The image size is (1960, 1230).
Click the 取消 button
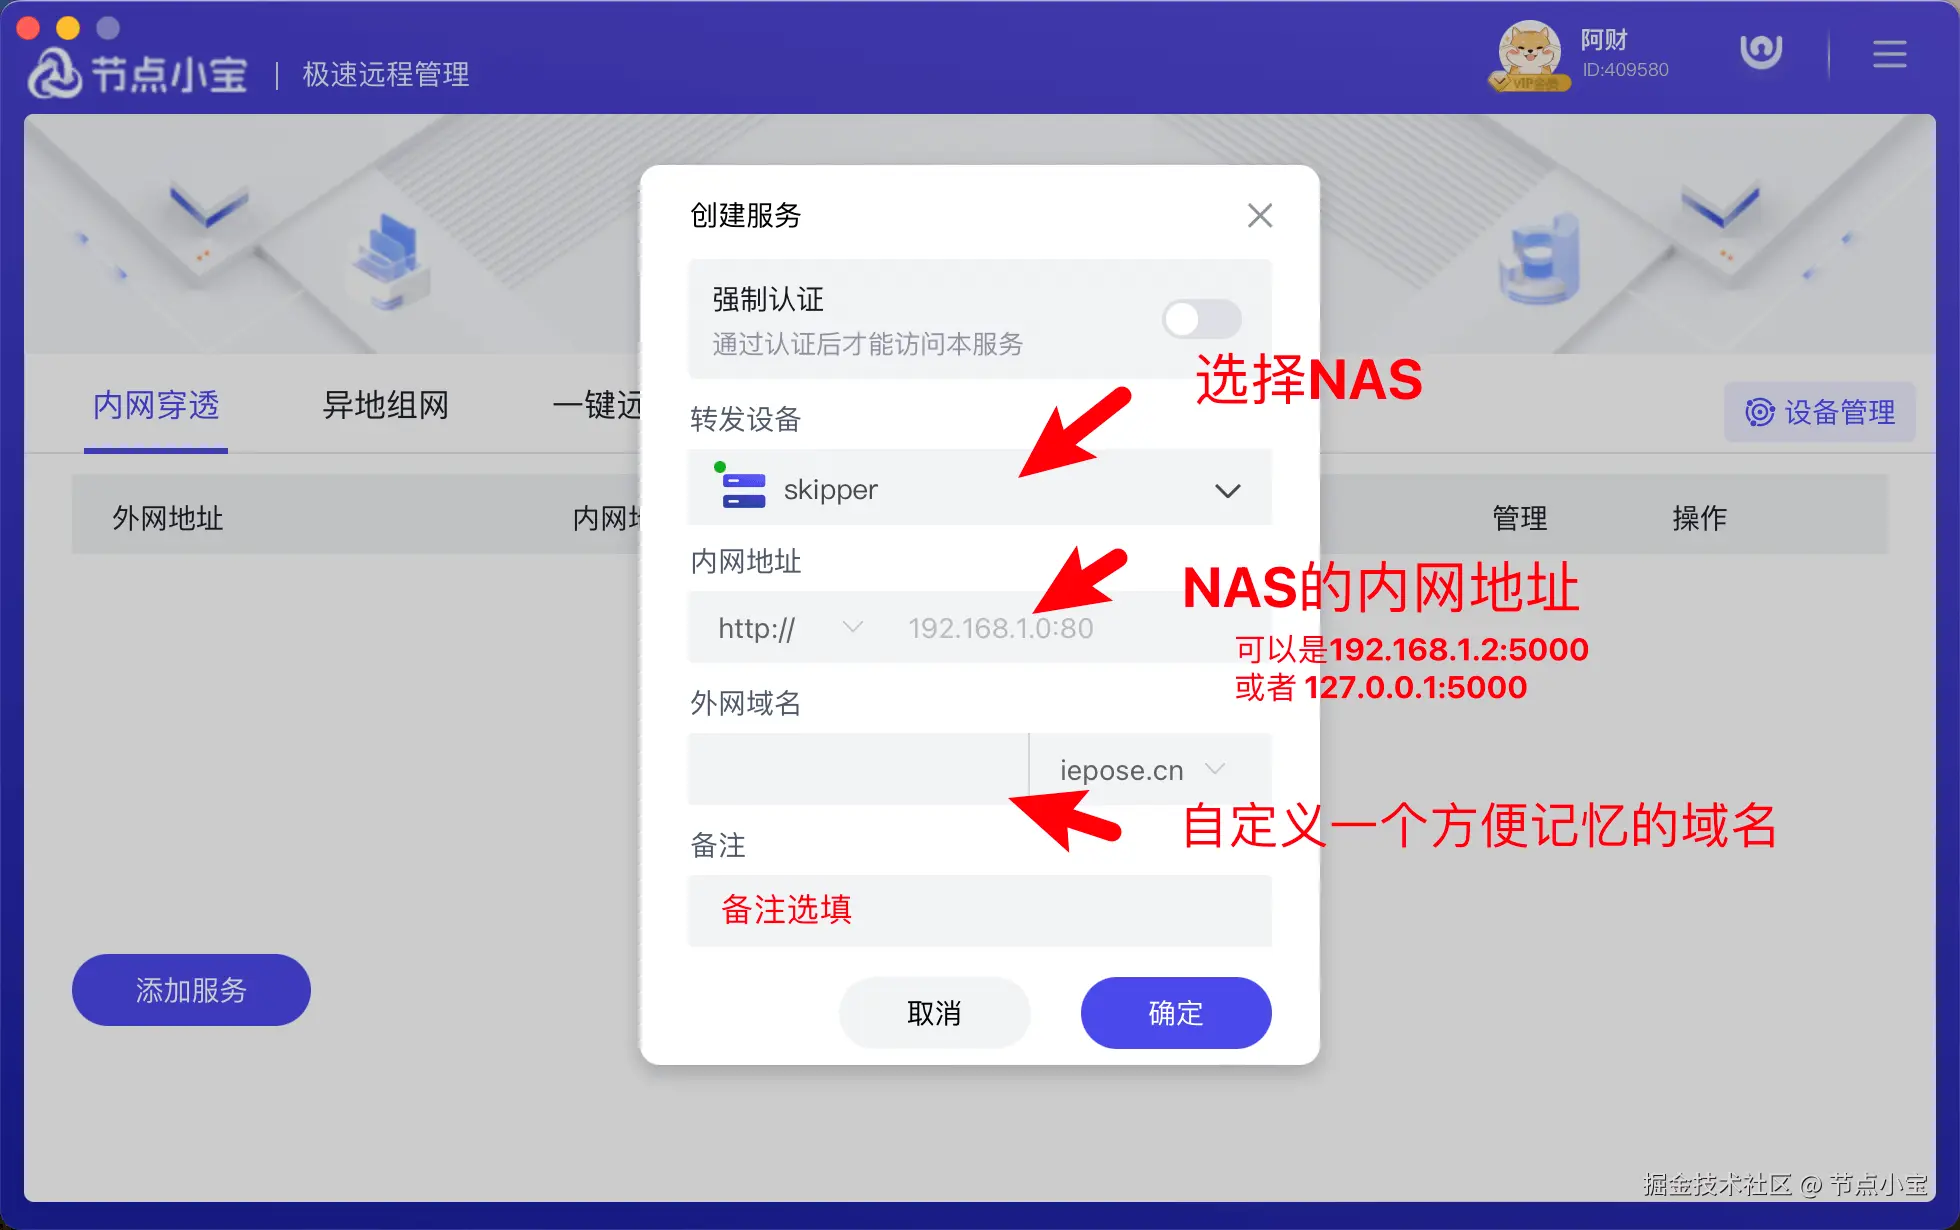coord(934,1013)
